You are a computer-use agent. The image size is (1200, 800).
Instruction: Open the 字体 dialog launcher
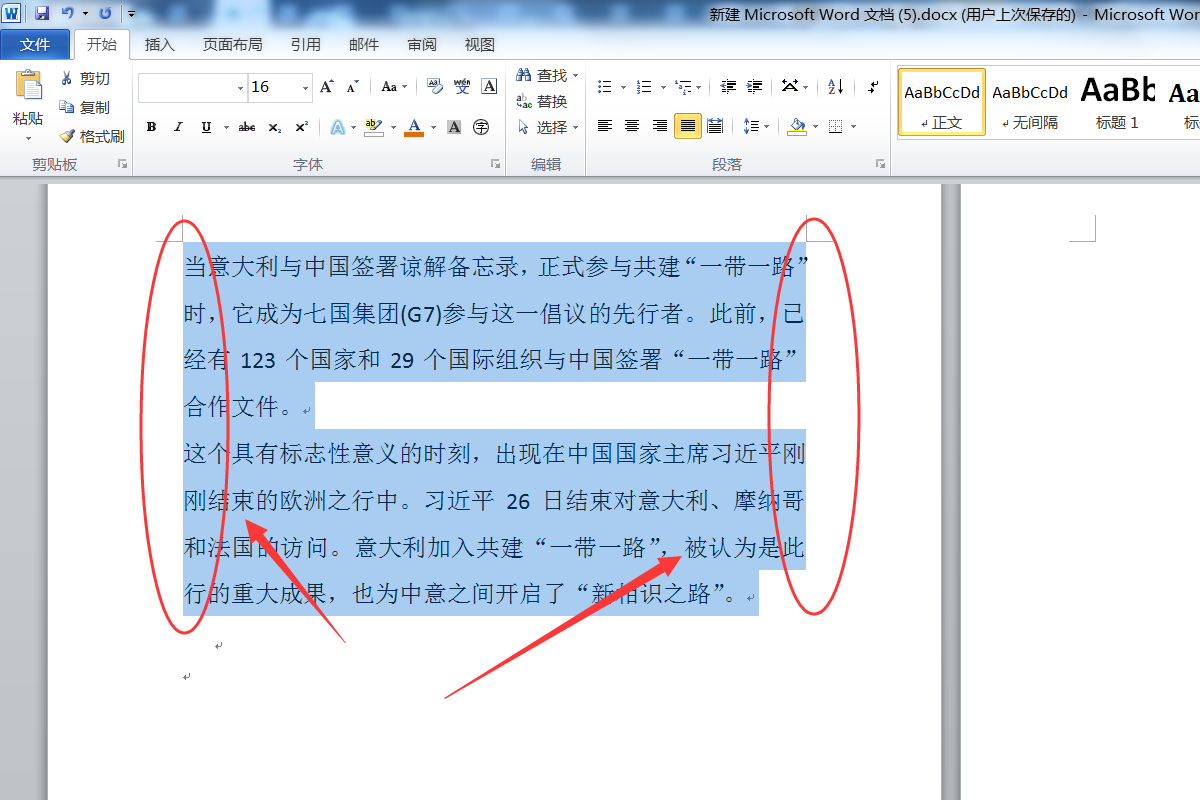[x=494, y=164]
